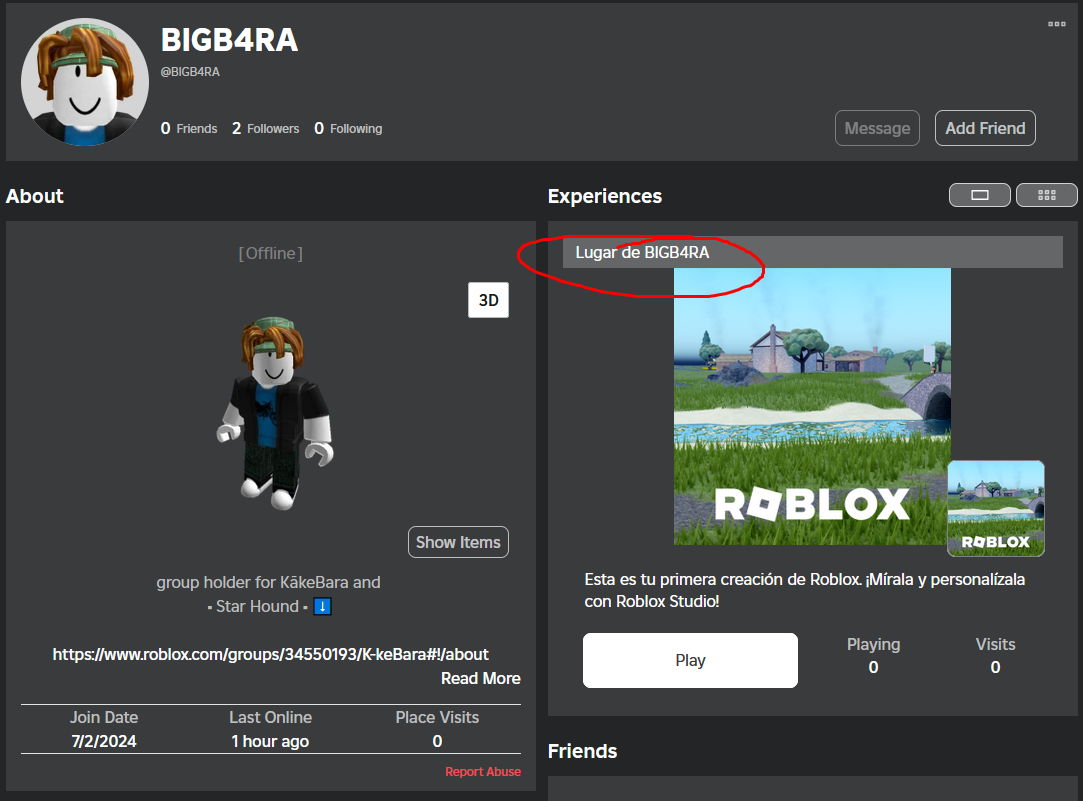The width and height of the screenshot is (1083, 801).
Task: Click the full-body avatar in About panel
Action: [275, 408]
